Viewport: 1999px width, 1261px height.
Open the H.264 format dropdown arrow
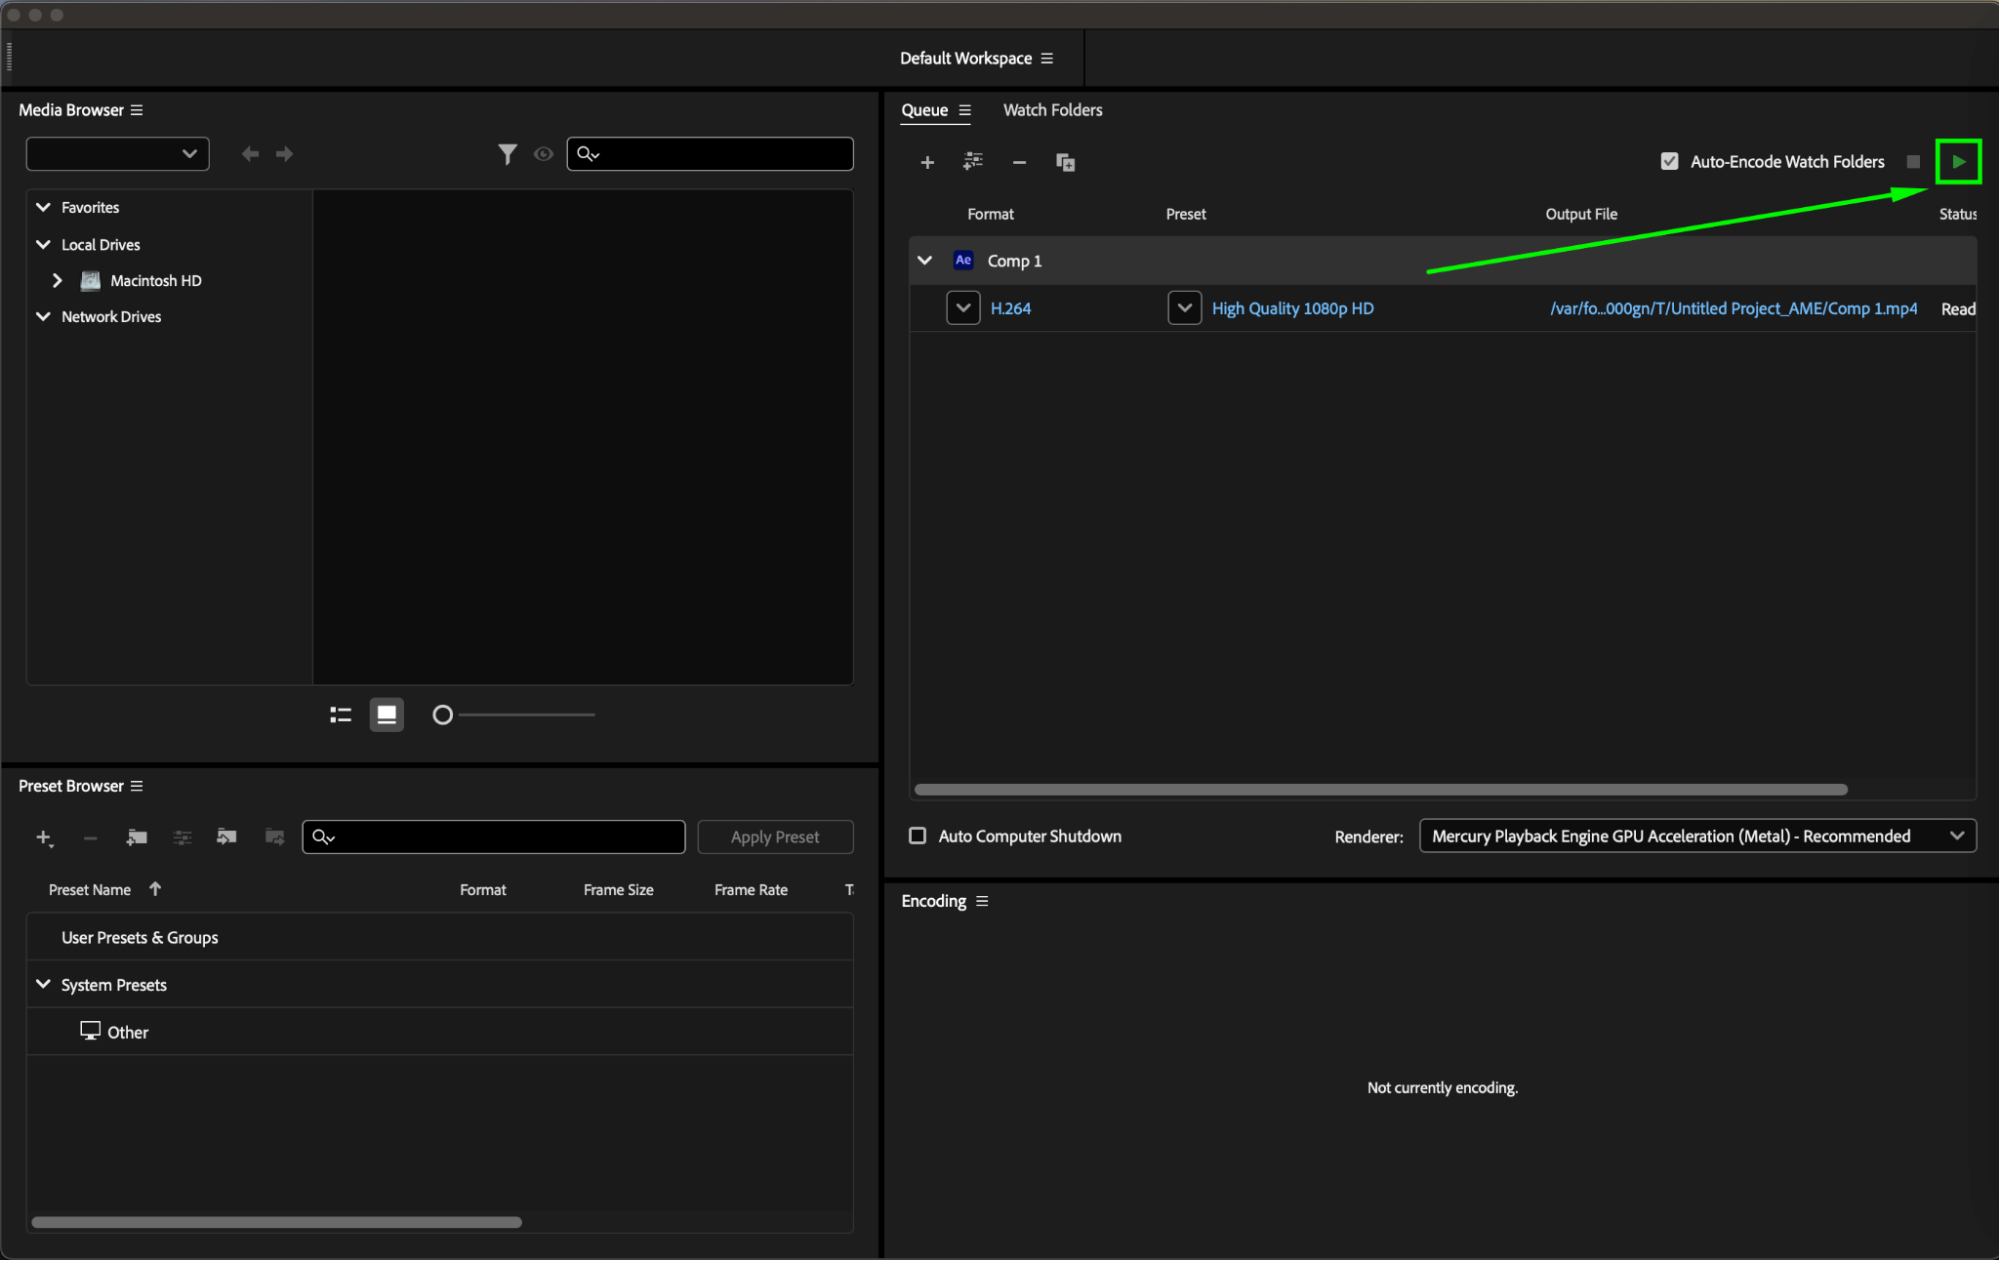click(x=963, y=308)
